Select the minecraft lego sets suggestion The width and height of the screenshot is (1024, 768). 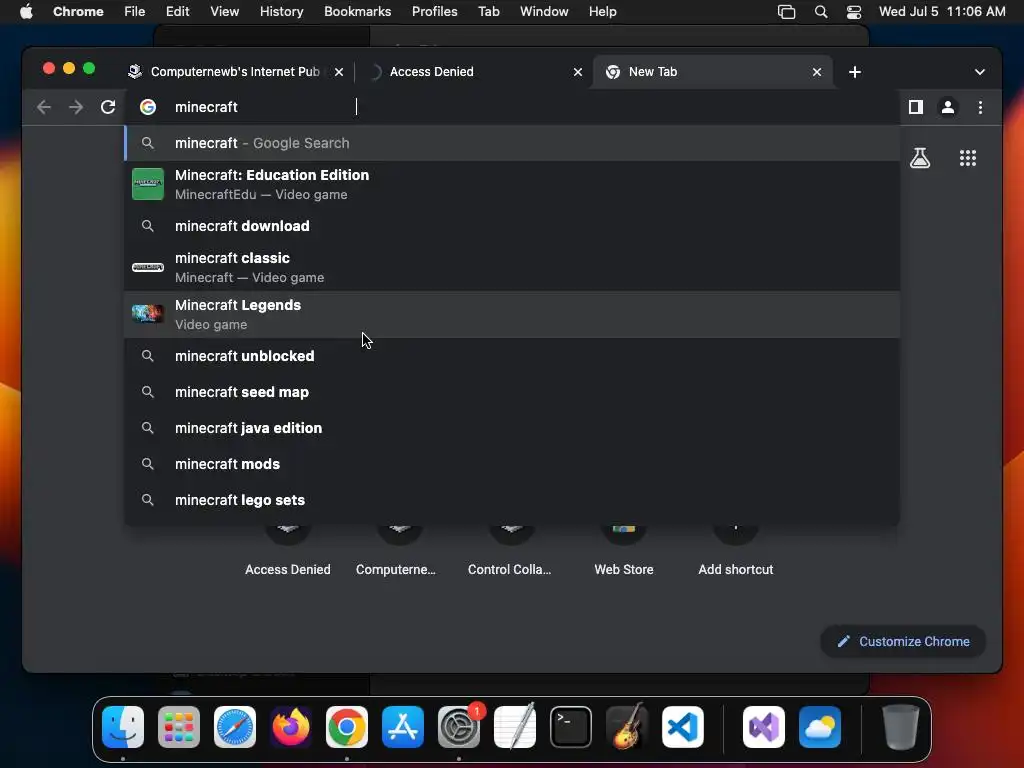[x=512, y=500]
